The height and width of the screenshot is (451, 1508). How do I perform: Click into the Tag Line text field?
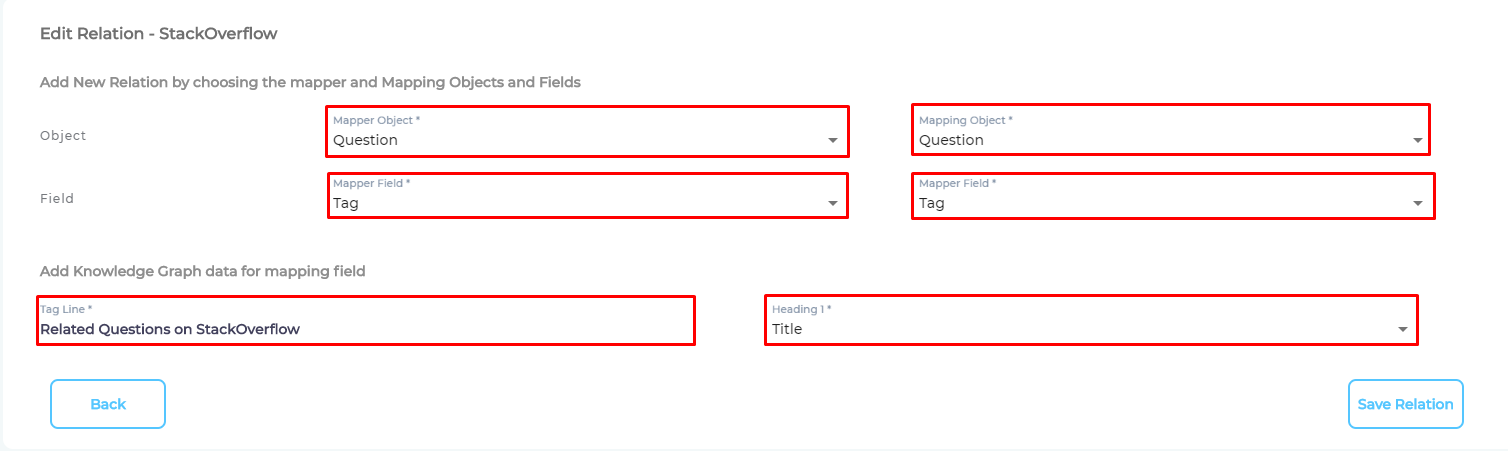pyautogui.click(x=365, y=328)
